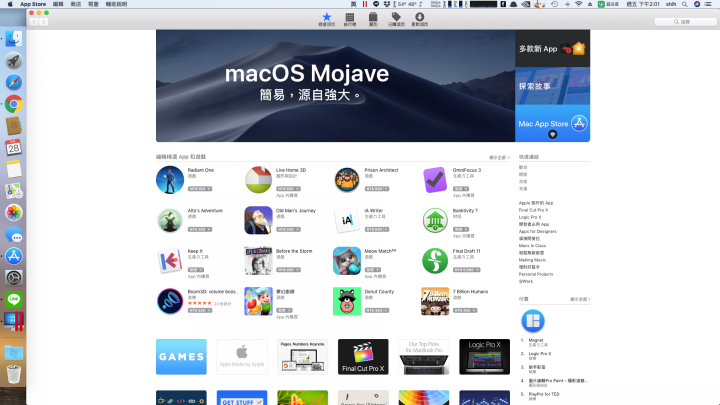Open the Live Home 3D app icon
Viewport: 720px width, 405px height.
pos(258,180)
